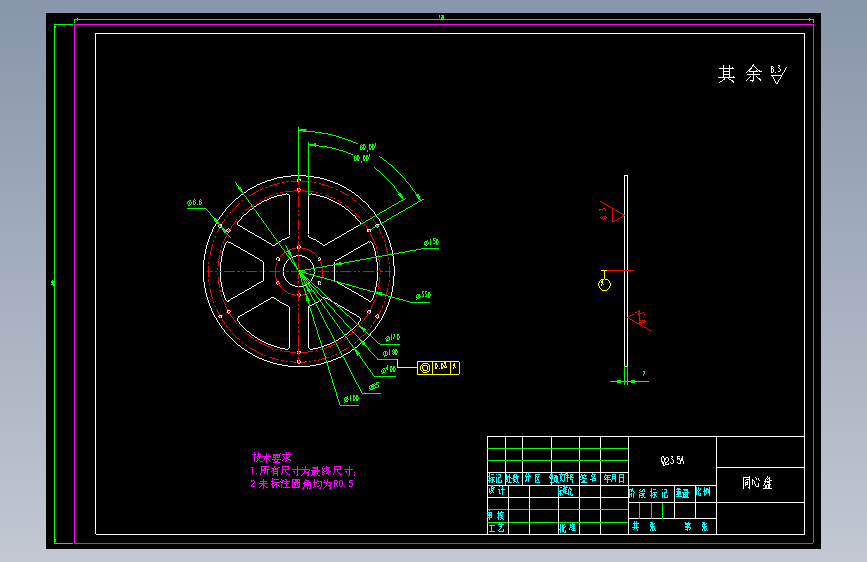This screenshot has height=562, width=867.
Task: Click the φ550 diameter dimension label
Action: click(423, 295)
